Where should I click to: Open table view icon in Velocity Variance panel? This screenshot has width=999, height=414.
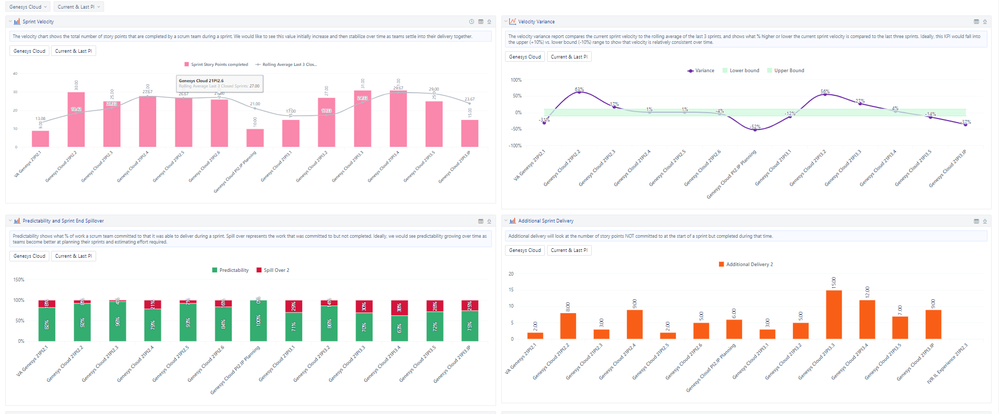[976, 21]
